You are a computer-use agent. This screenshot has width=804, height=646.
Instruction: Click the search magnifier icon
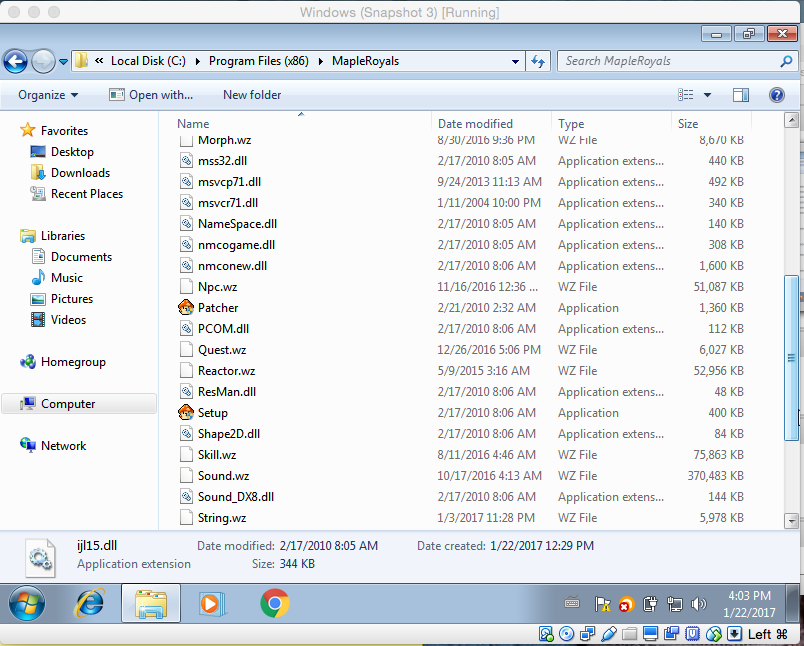pyautogui.click(x=787, y=62)
